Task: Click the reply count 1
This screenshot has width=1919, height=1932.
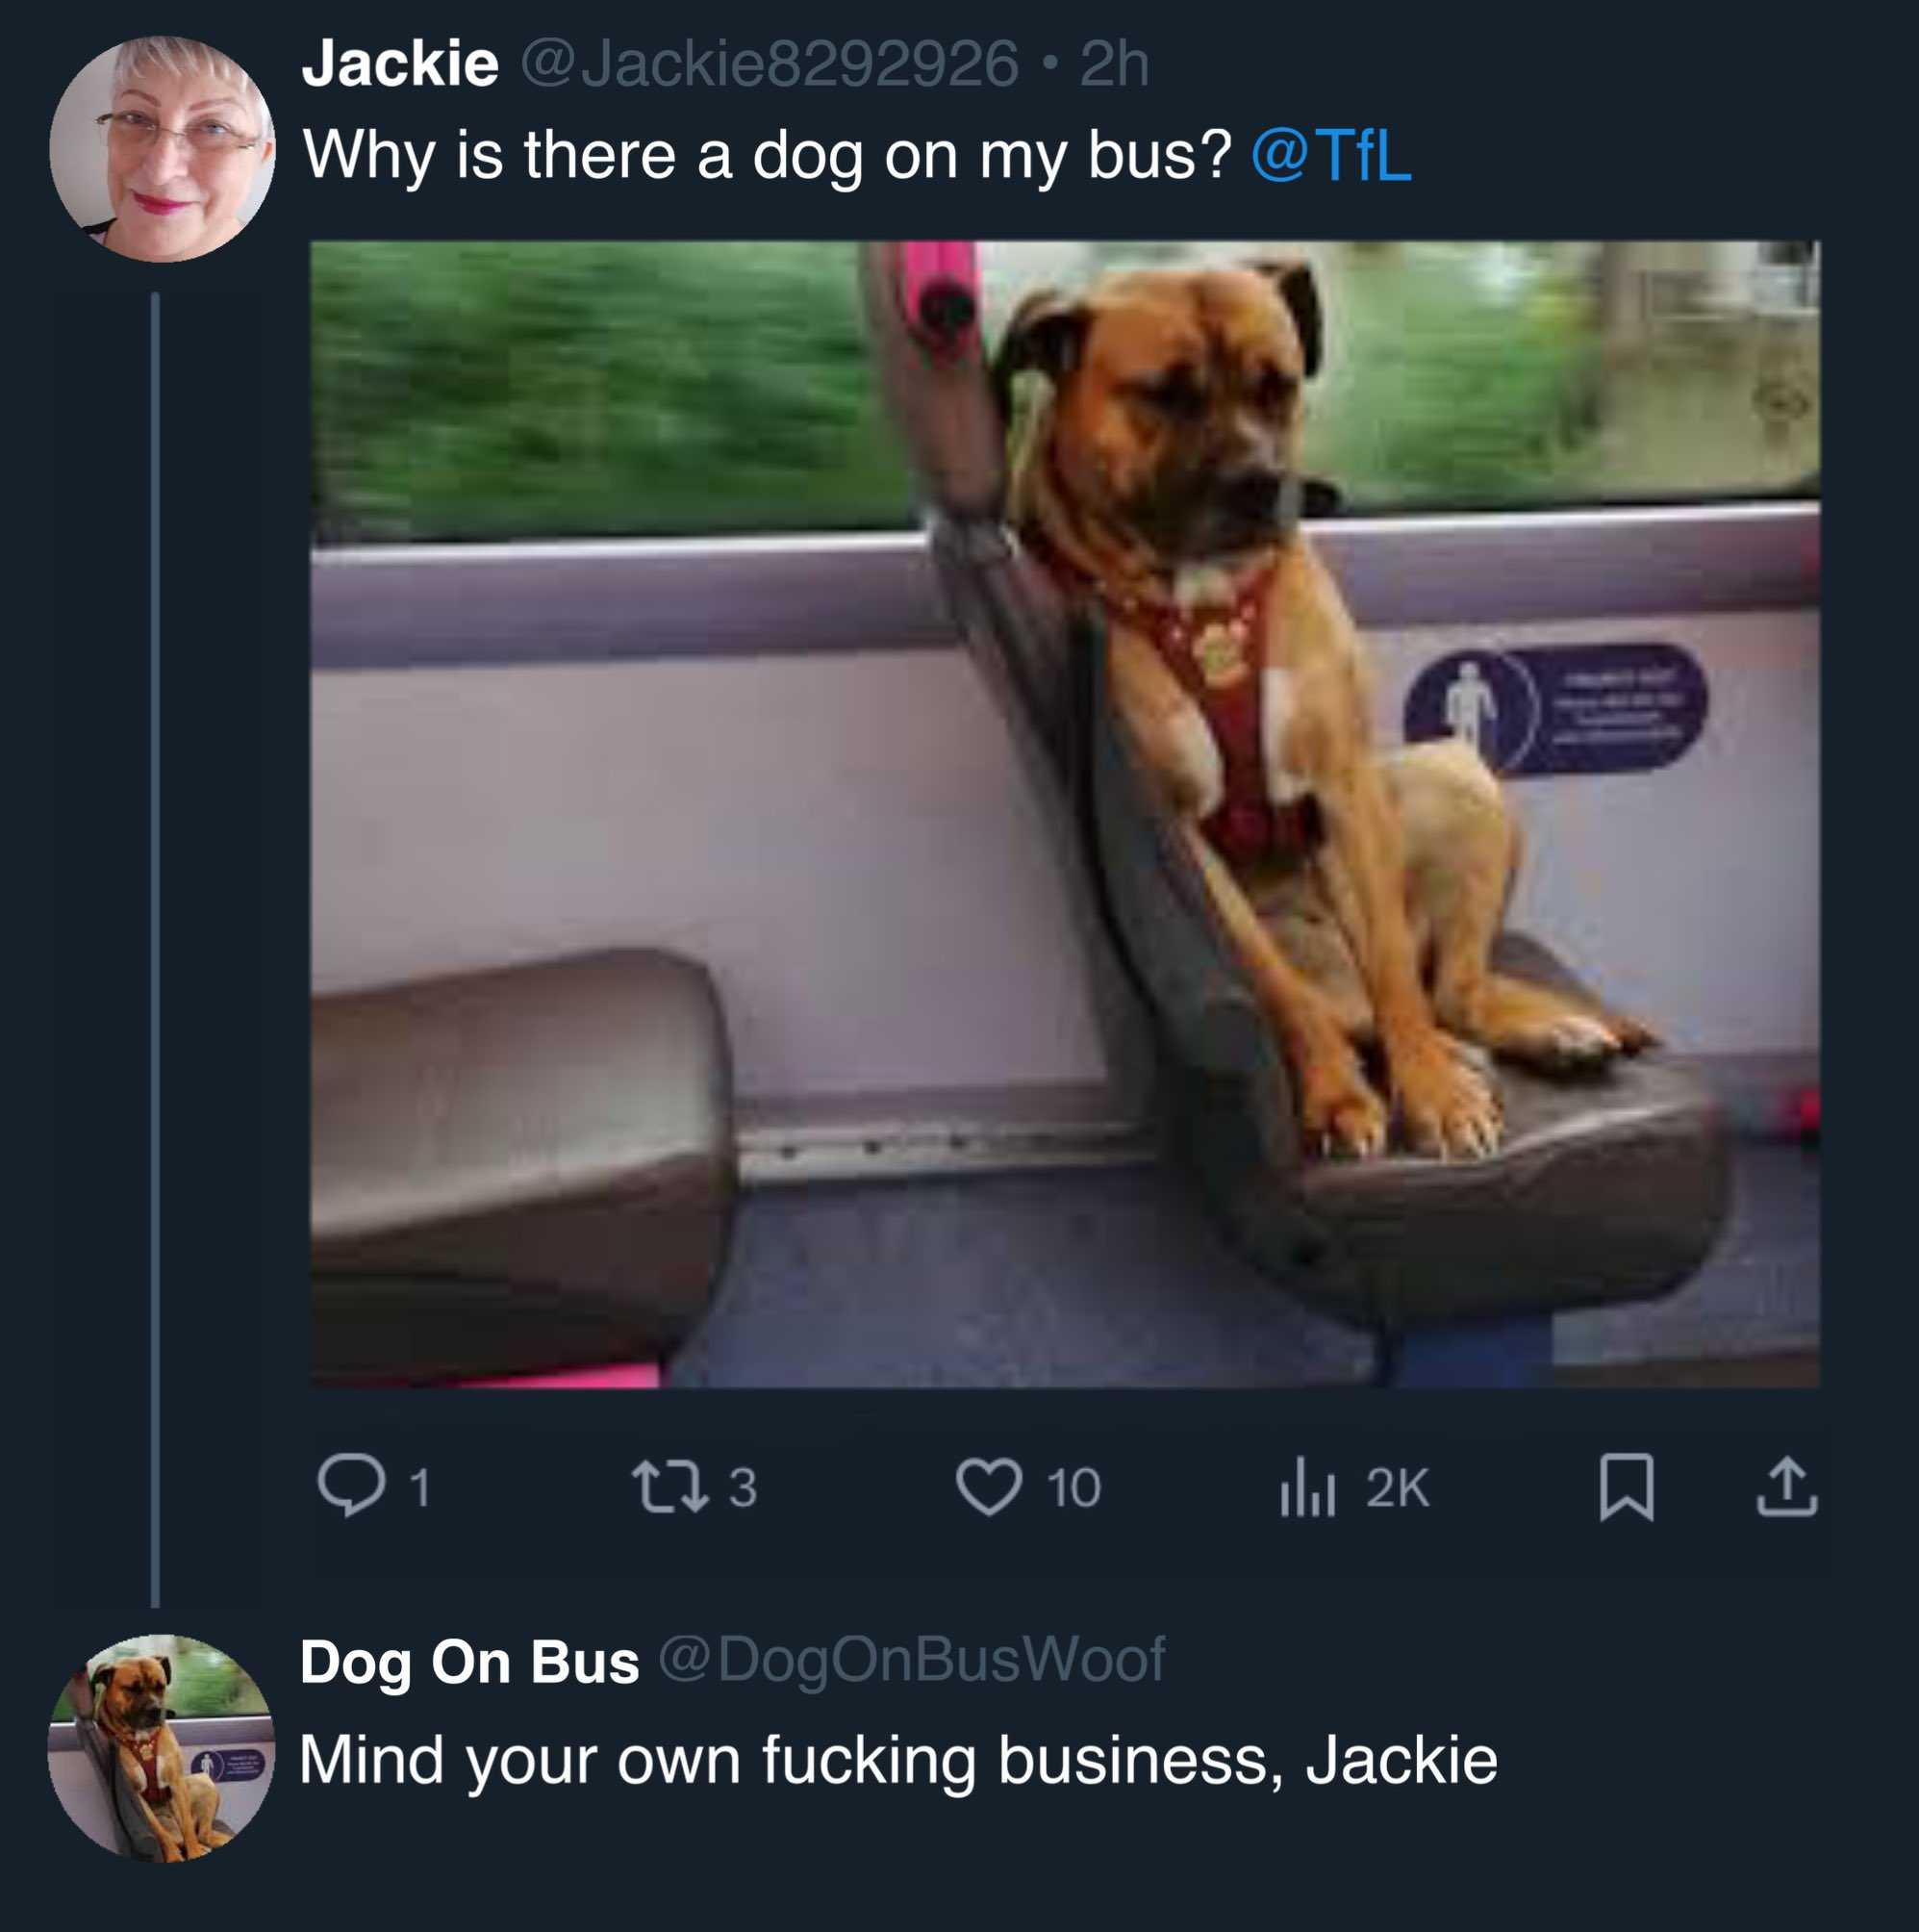Action: coord(421,1488)
